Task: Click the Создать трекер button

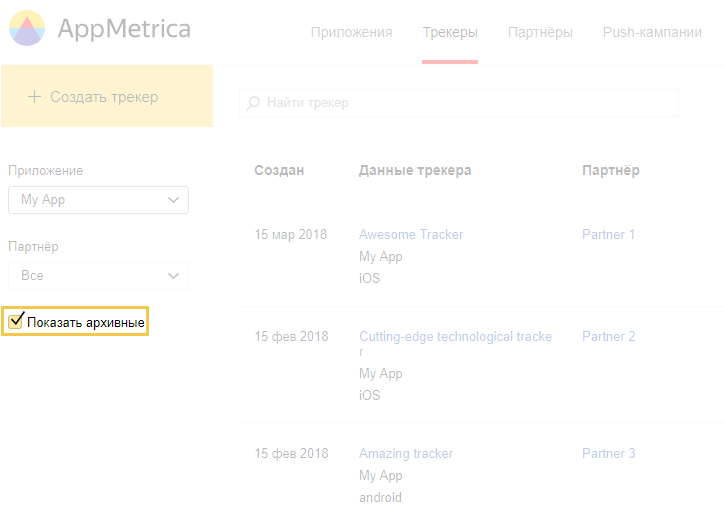Action: (107, 96)
